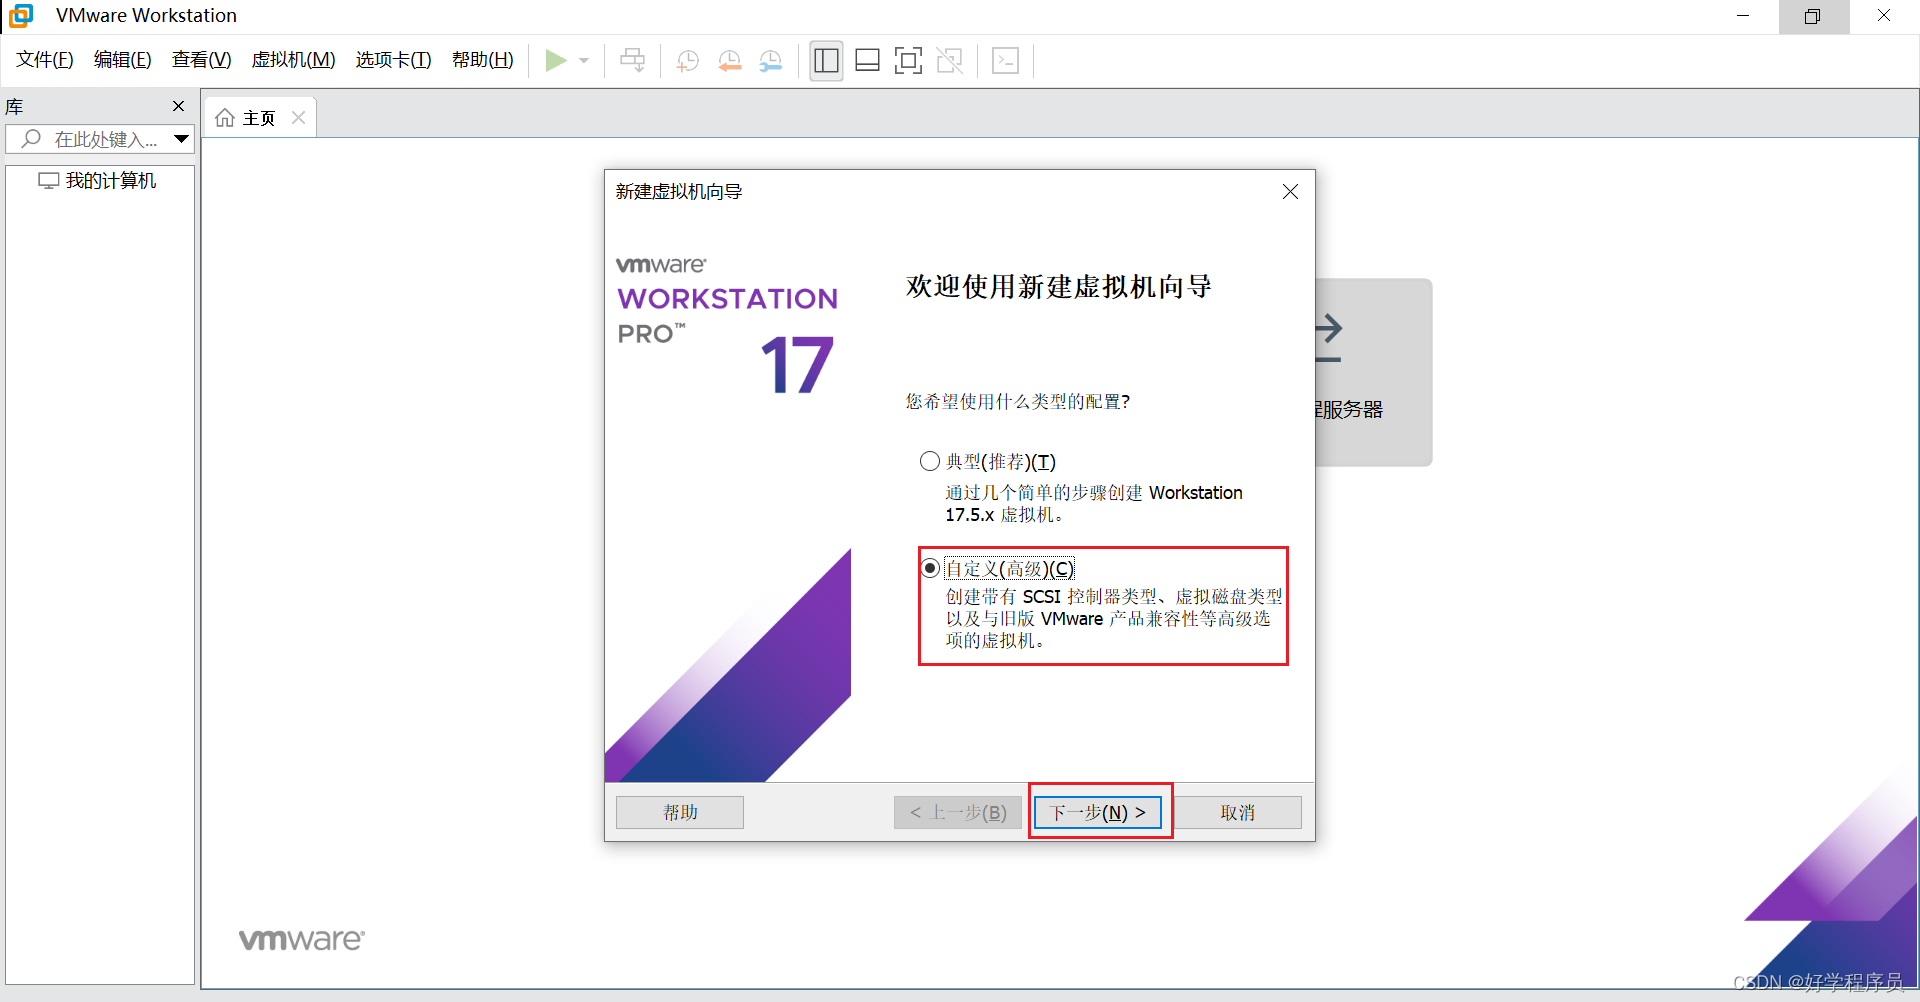
Task: Click the take snapshot toolbar icon
Action: pyautogui.click(x=687, y=61)
